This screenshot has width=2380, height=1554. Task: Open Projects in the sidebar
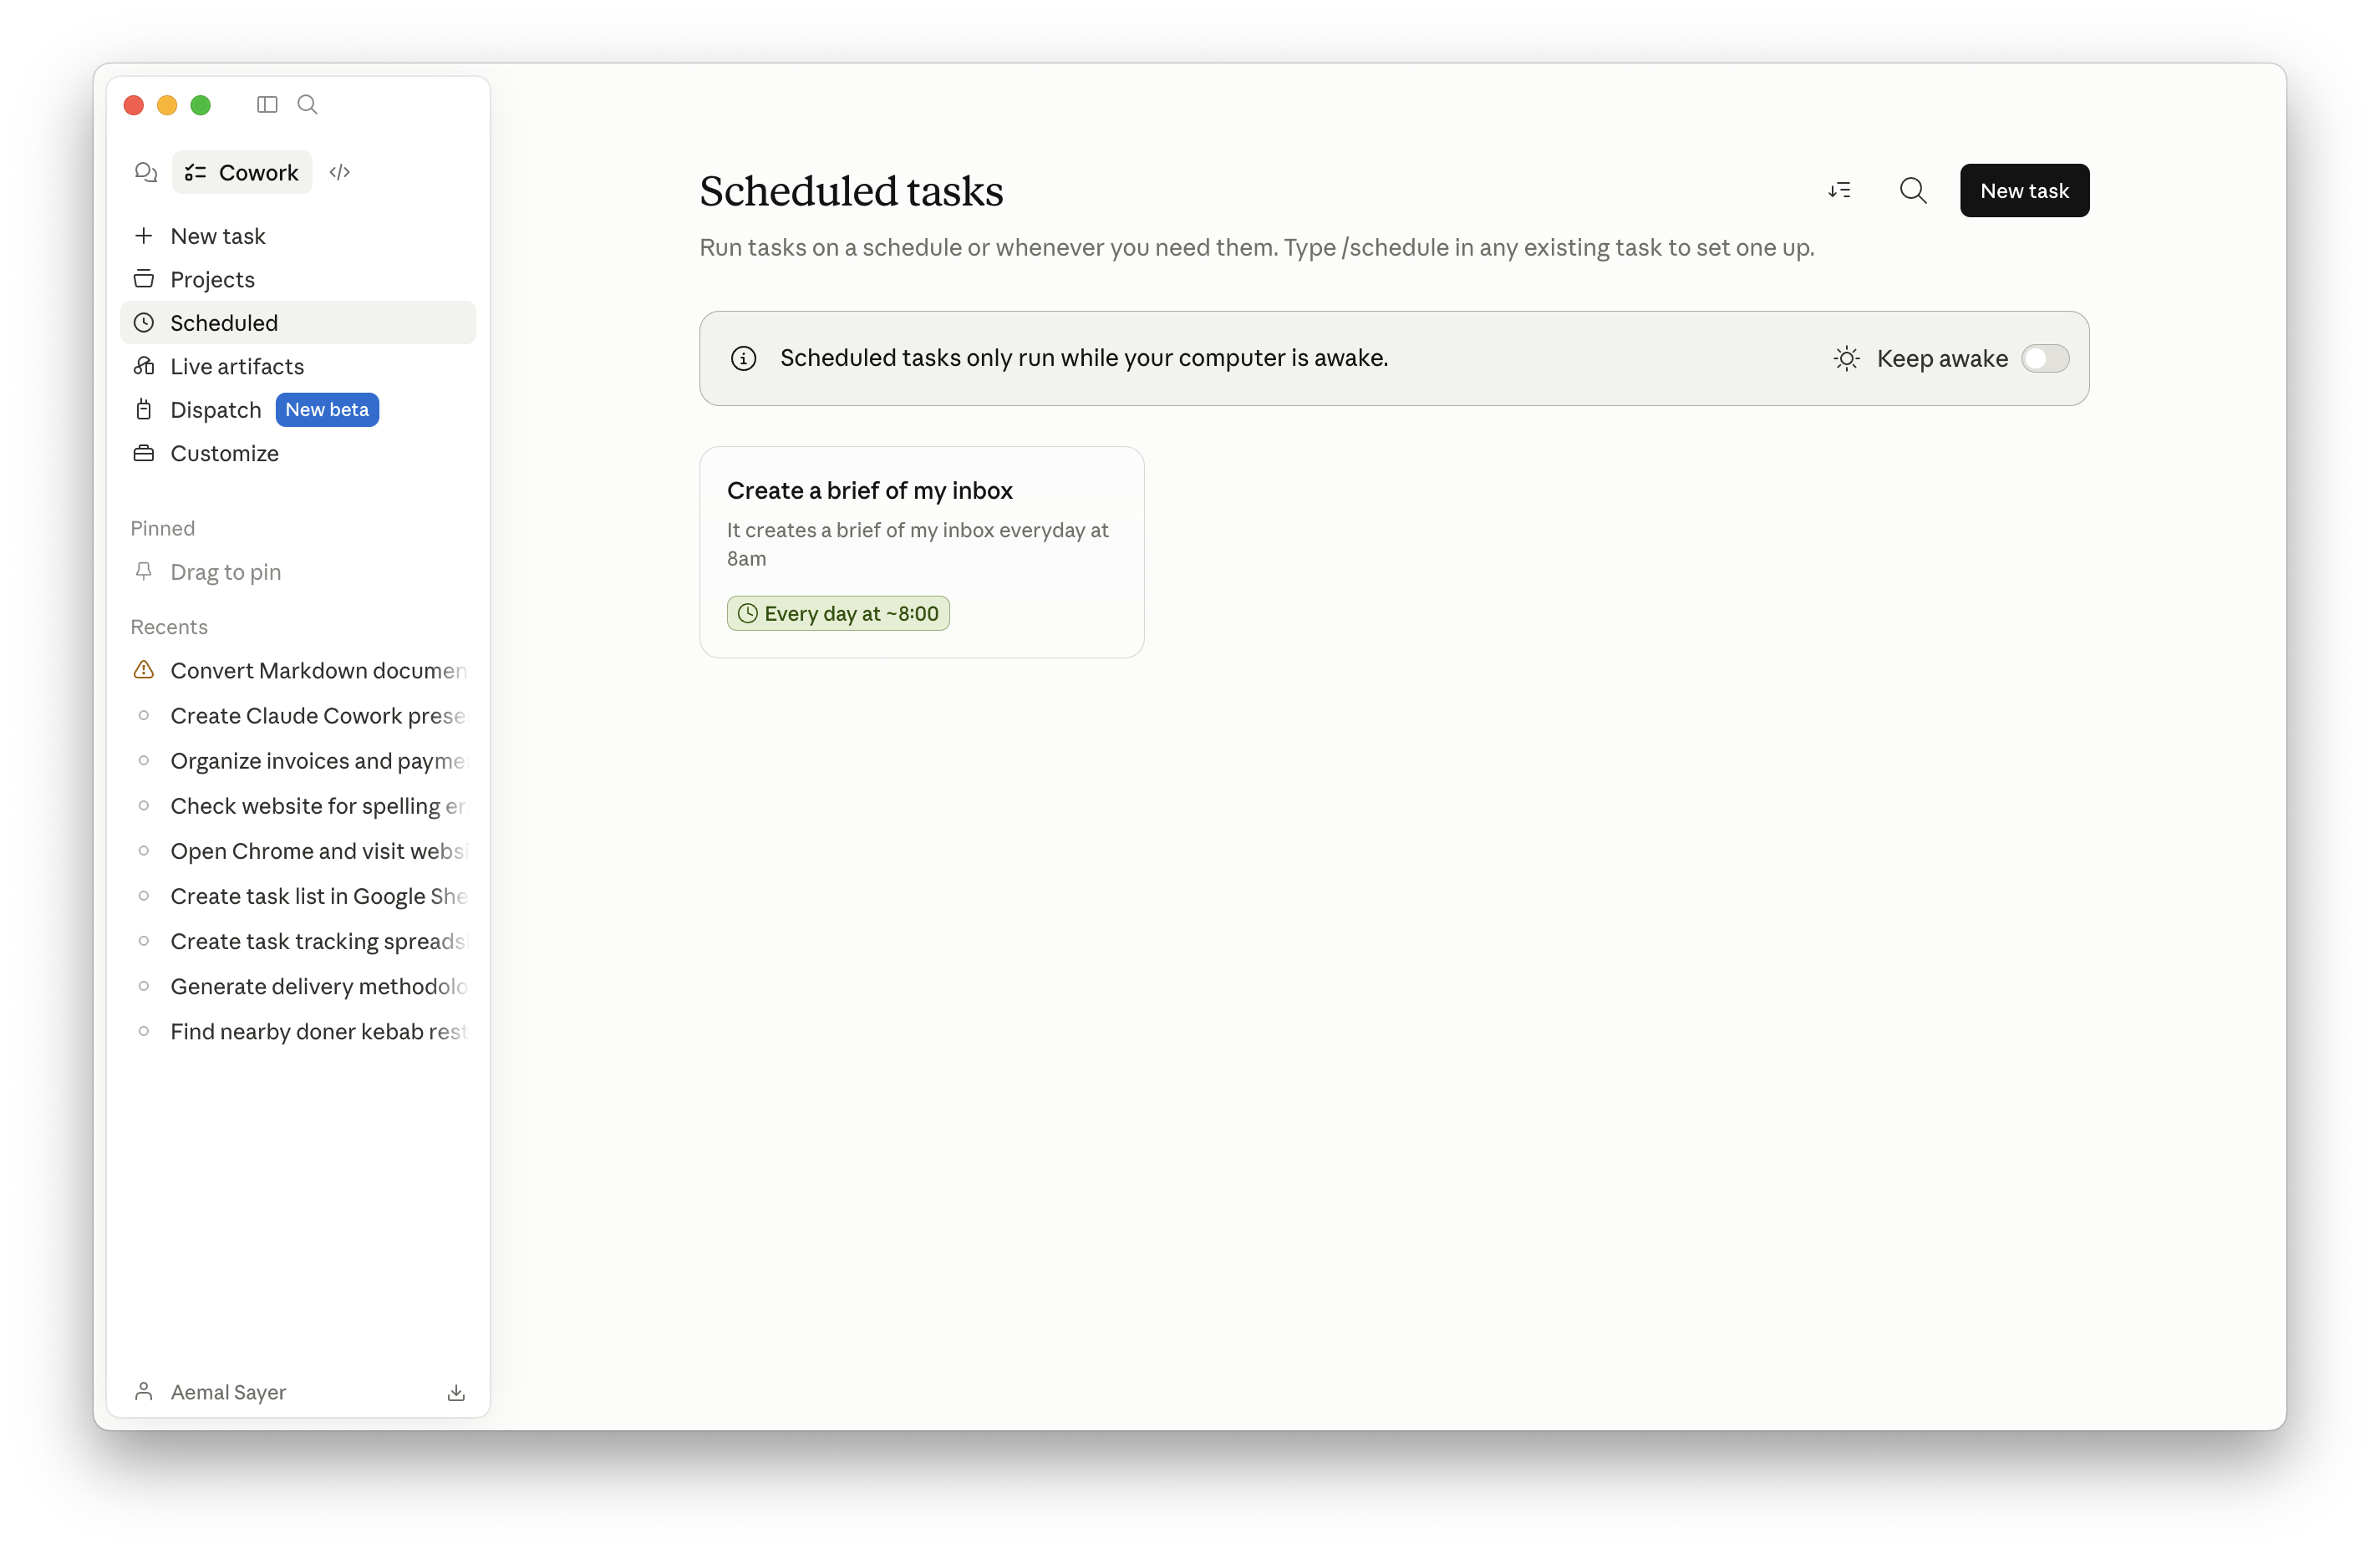(x=212, y=280)
